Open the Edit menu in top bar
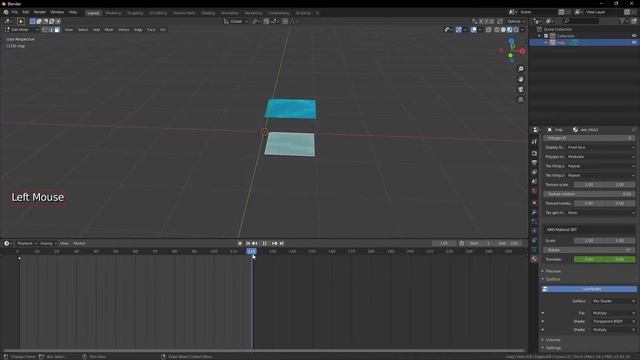 point(26,12)
